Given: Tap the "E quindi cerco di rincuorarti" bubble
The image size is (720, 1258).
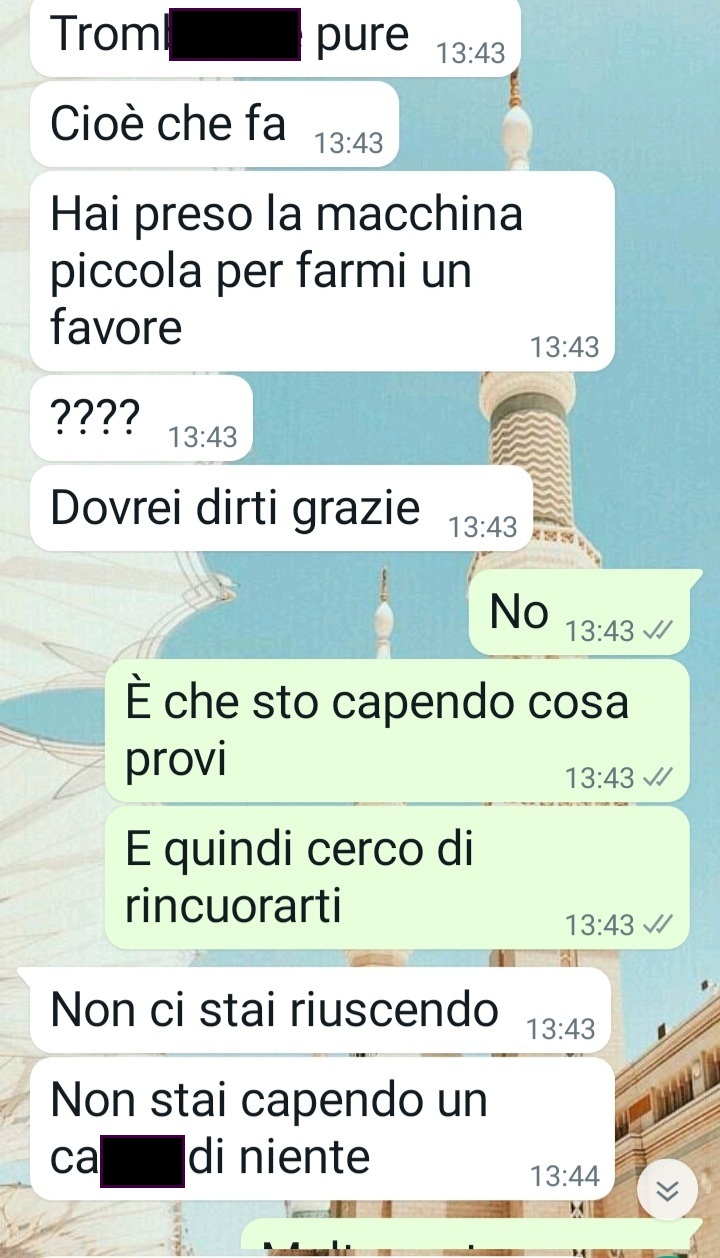Looking at the screenshot, I should coord(397,878).
